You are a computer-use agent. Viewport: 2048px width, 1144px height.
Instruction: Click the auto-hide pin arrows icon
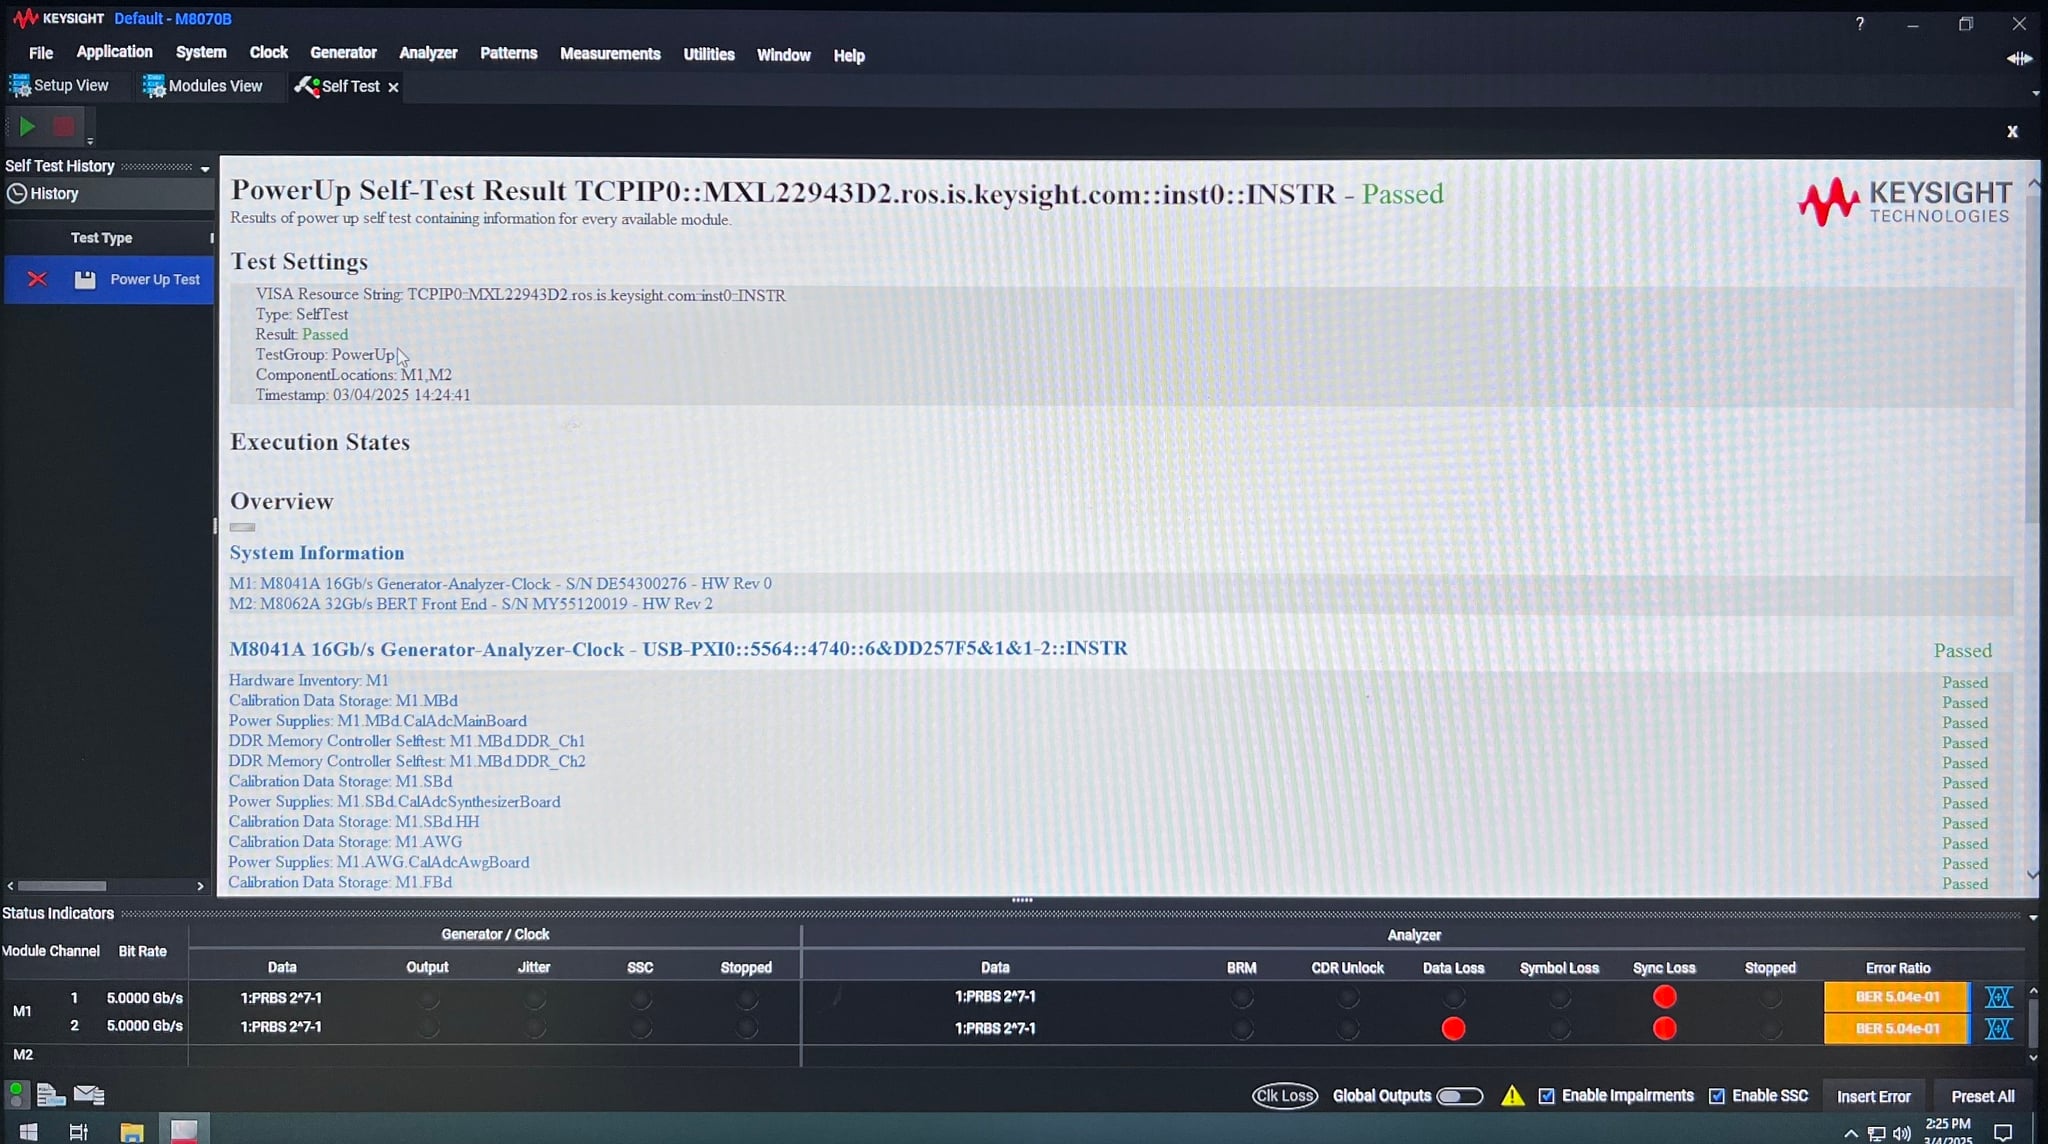point(2019,59)
